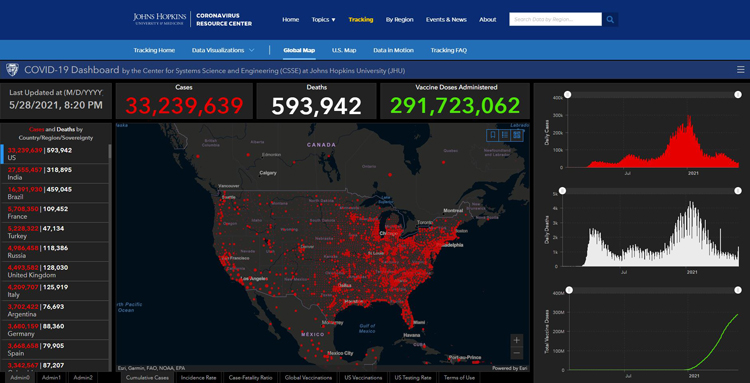Select Argentina in the country list

[x=55, y=311]
